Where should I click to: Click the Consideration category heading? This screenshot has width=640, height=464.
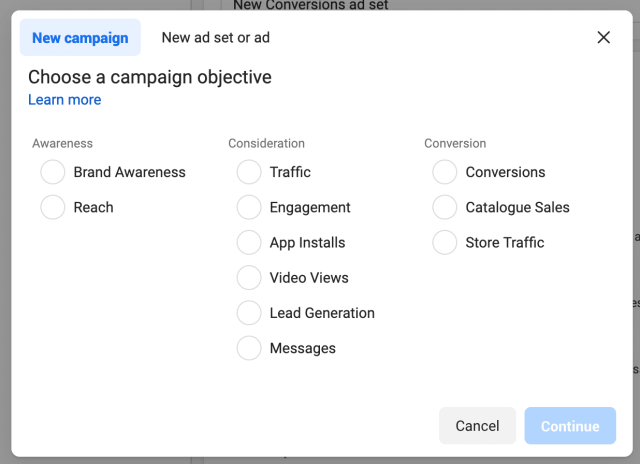[x=266, y=144]
